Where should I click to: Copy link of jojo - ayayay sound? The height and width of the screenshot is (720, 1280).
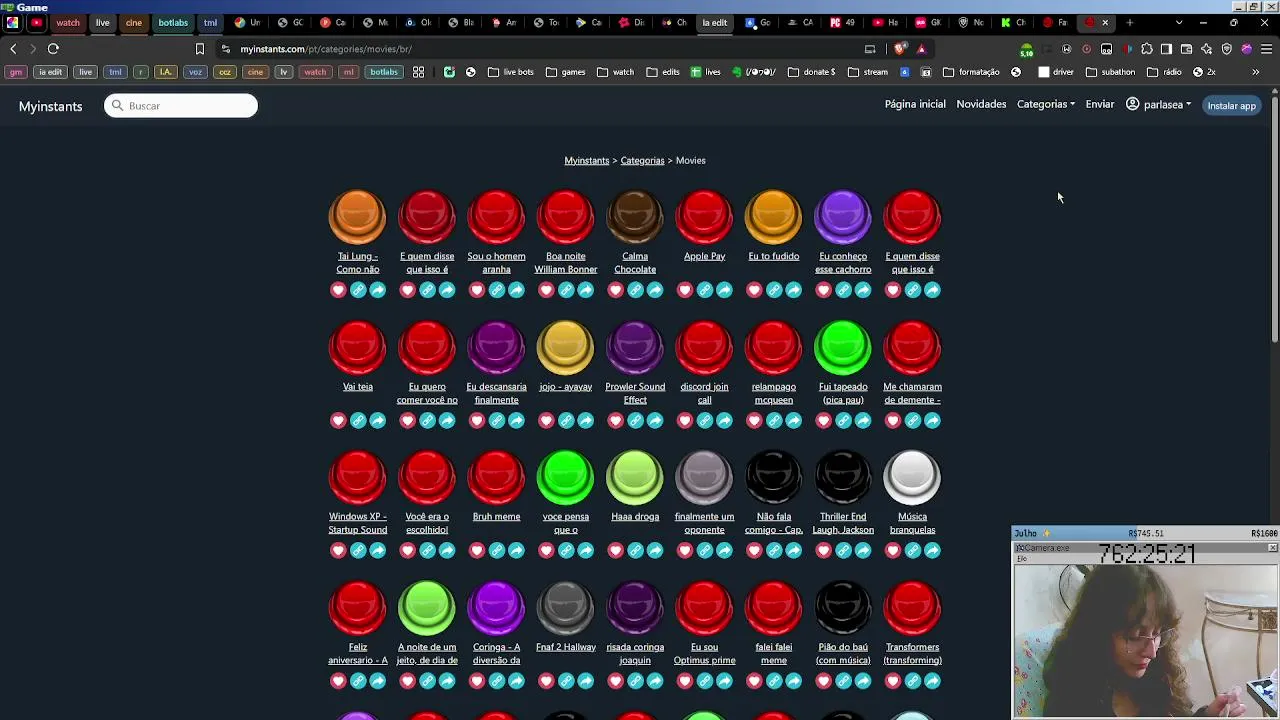(566, 420)
